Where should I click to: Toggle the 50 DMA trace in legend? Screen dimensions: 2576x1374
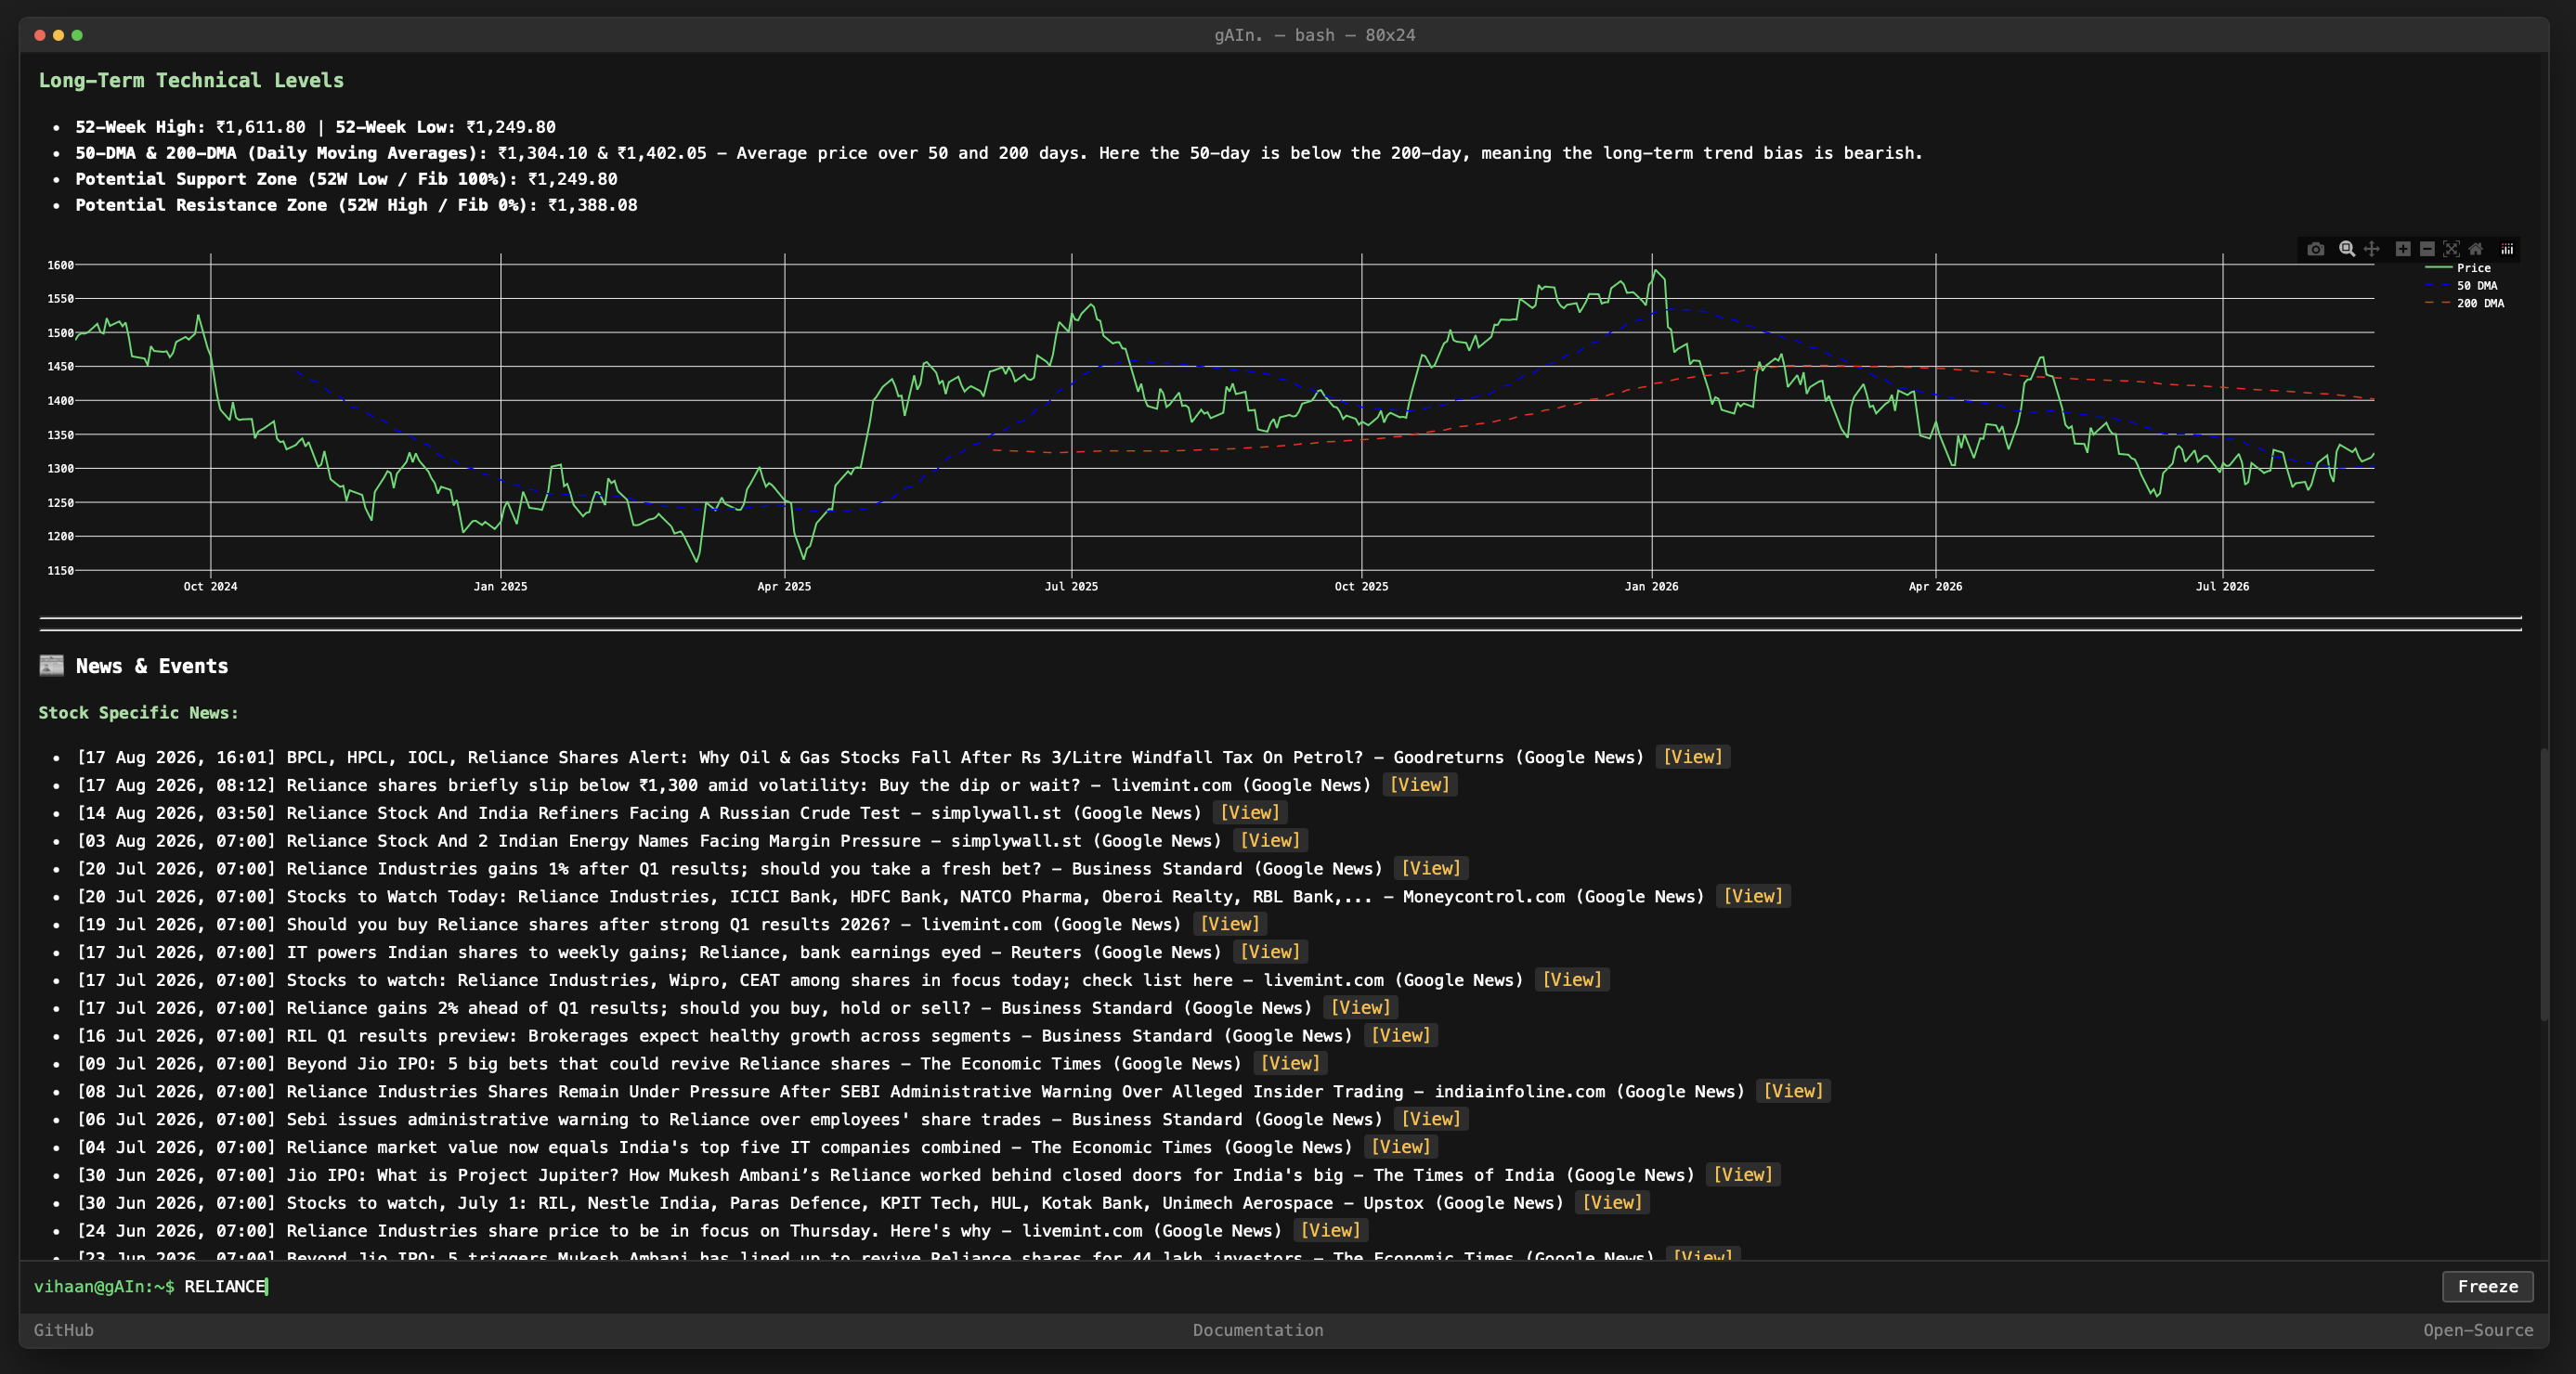click(2462, 286)
